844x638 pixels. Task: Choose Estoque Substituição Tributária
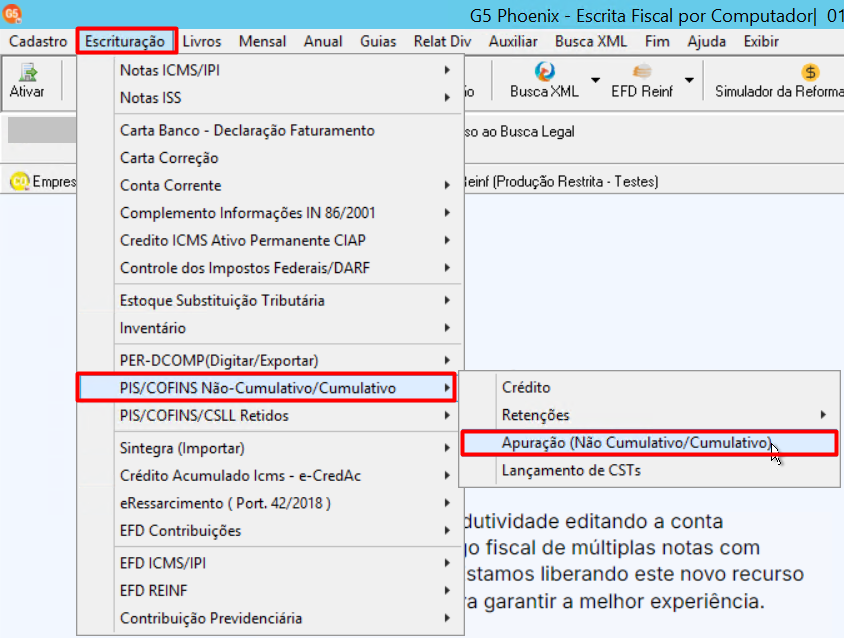coord(271,300)
